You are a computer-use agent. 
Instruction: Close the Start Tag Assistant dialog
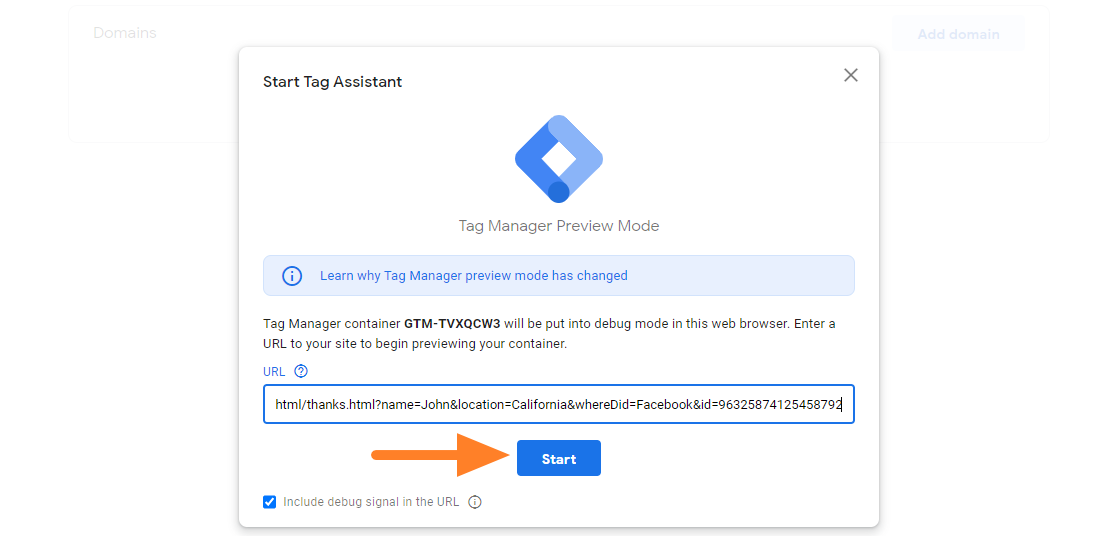point(851,75)
